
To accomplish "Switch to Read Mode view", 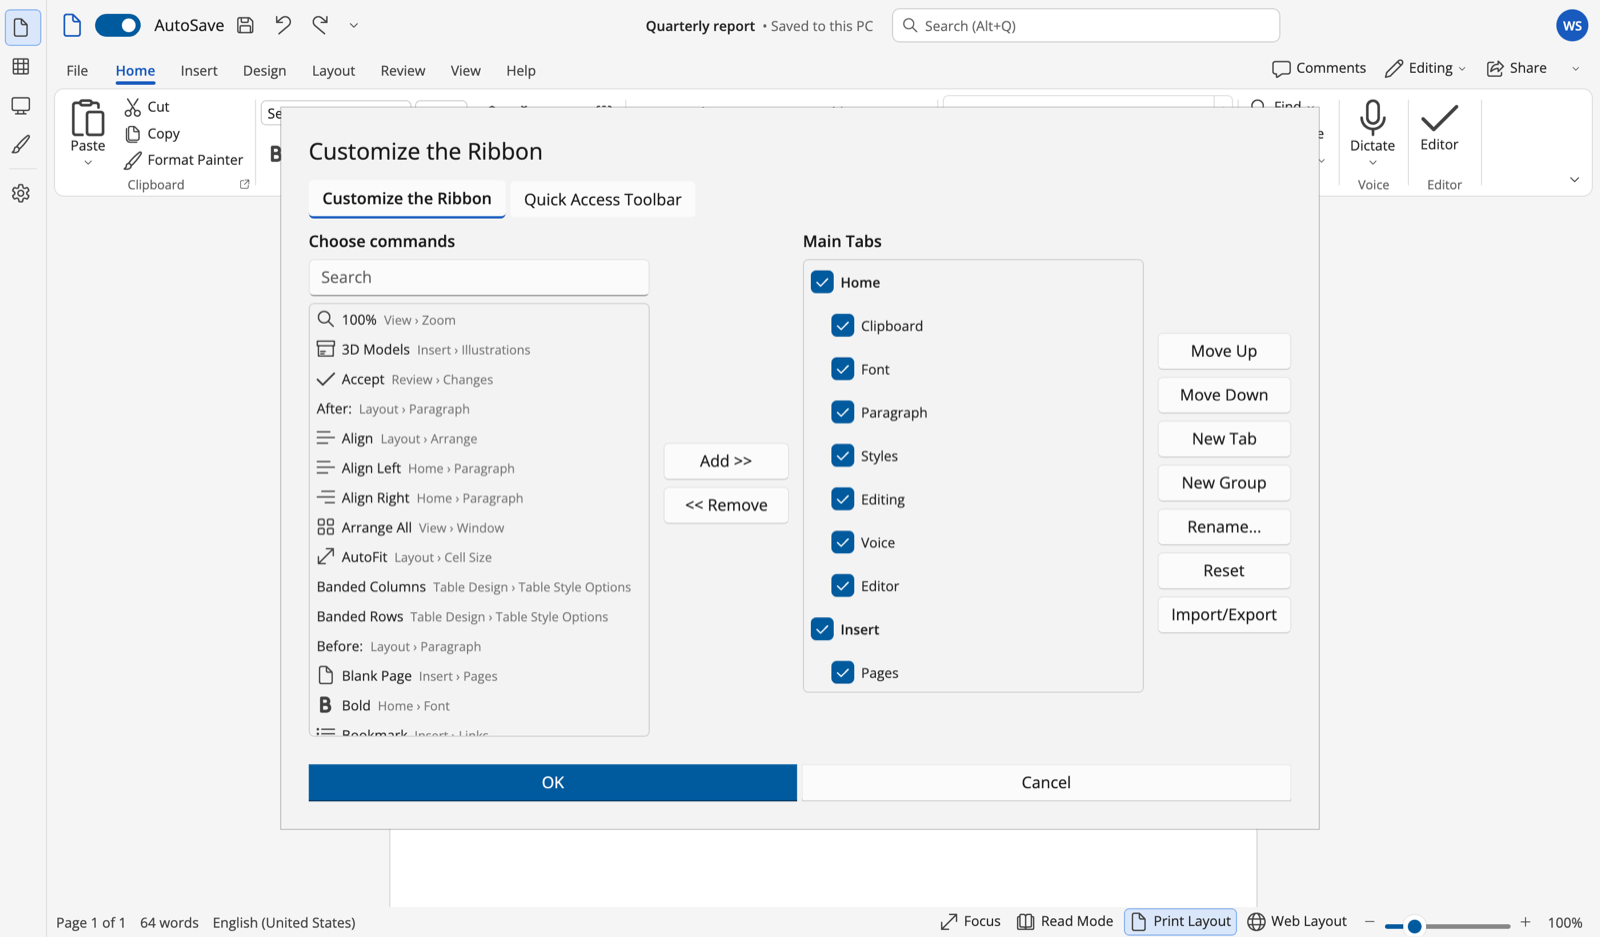I will pyautogui.click(x=1065, y=922).
